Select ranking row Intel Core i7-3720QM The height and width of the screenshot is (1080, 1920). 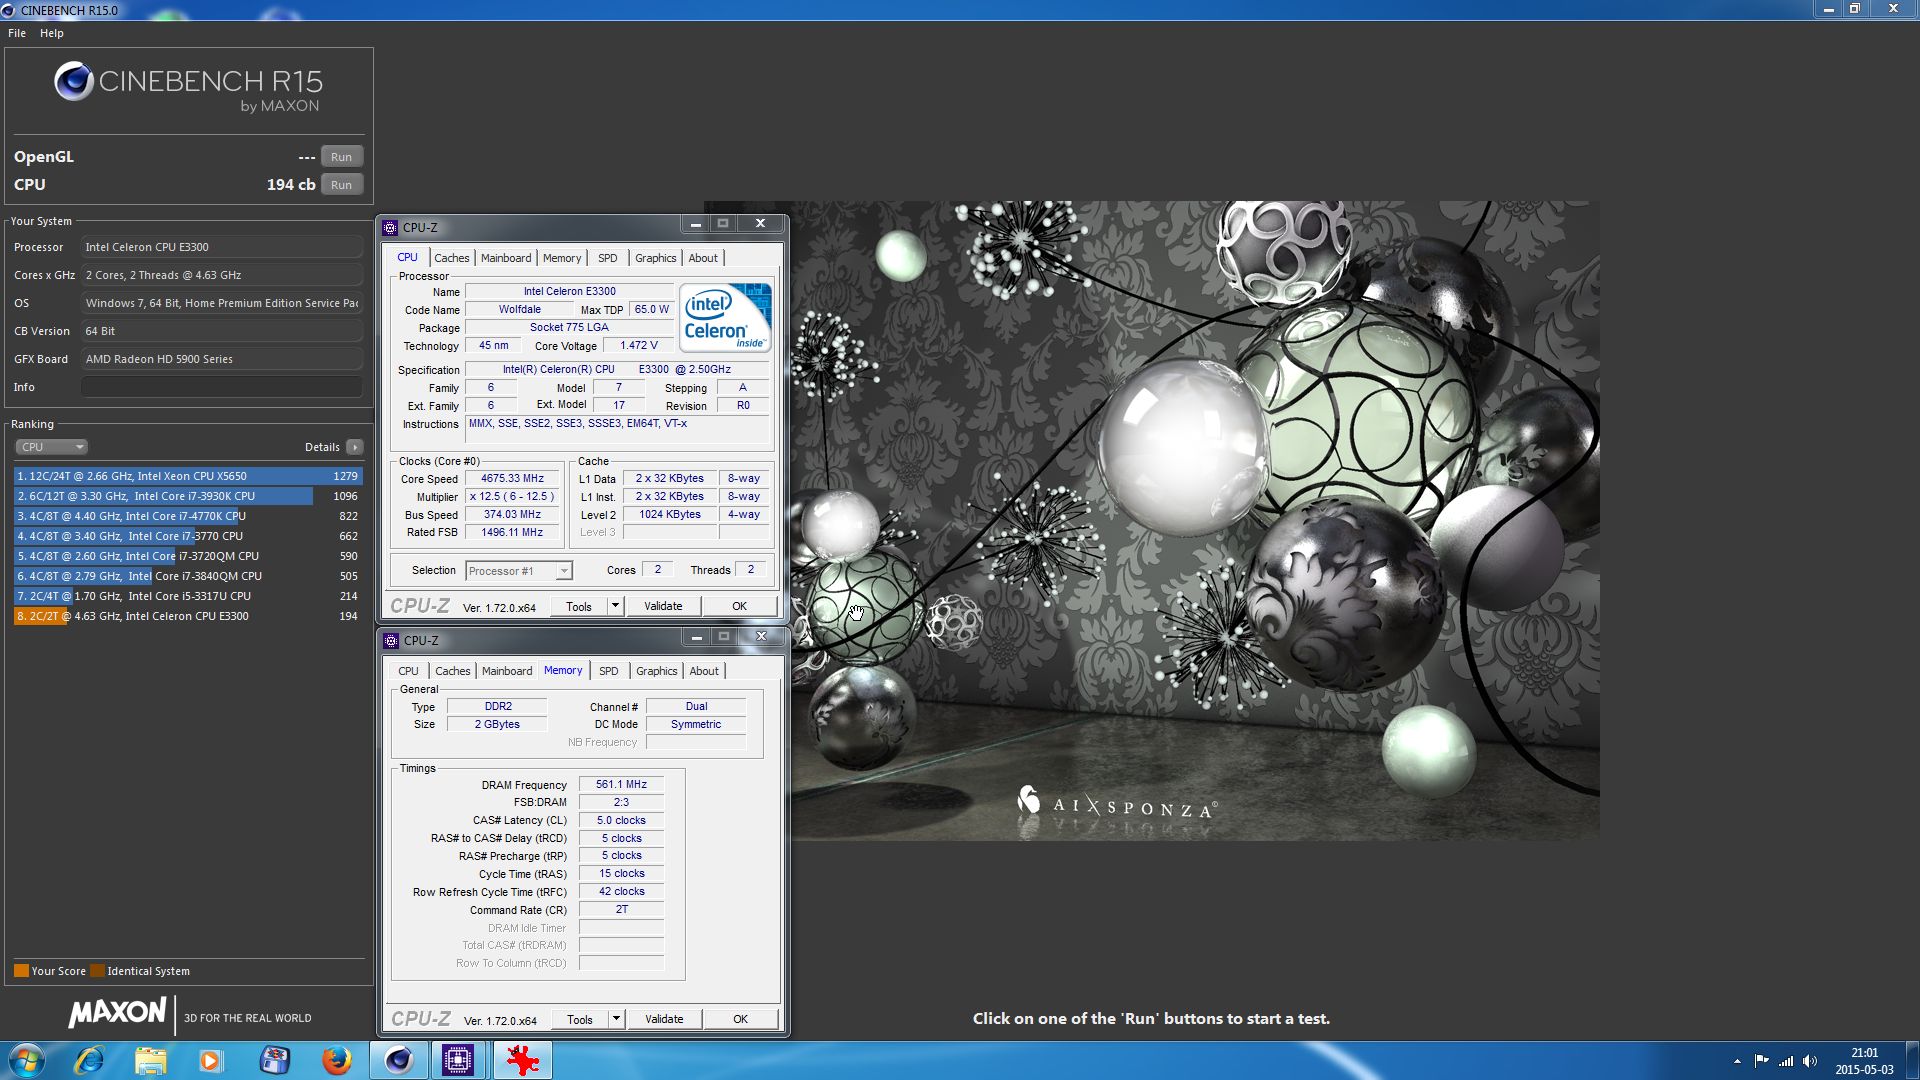point(187,556)
